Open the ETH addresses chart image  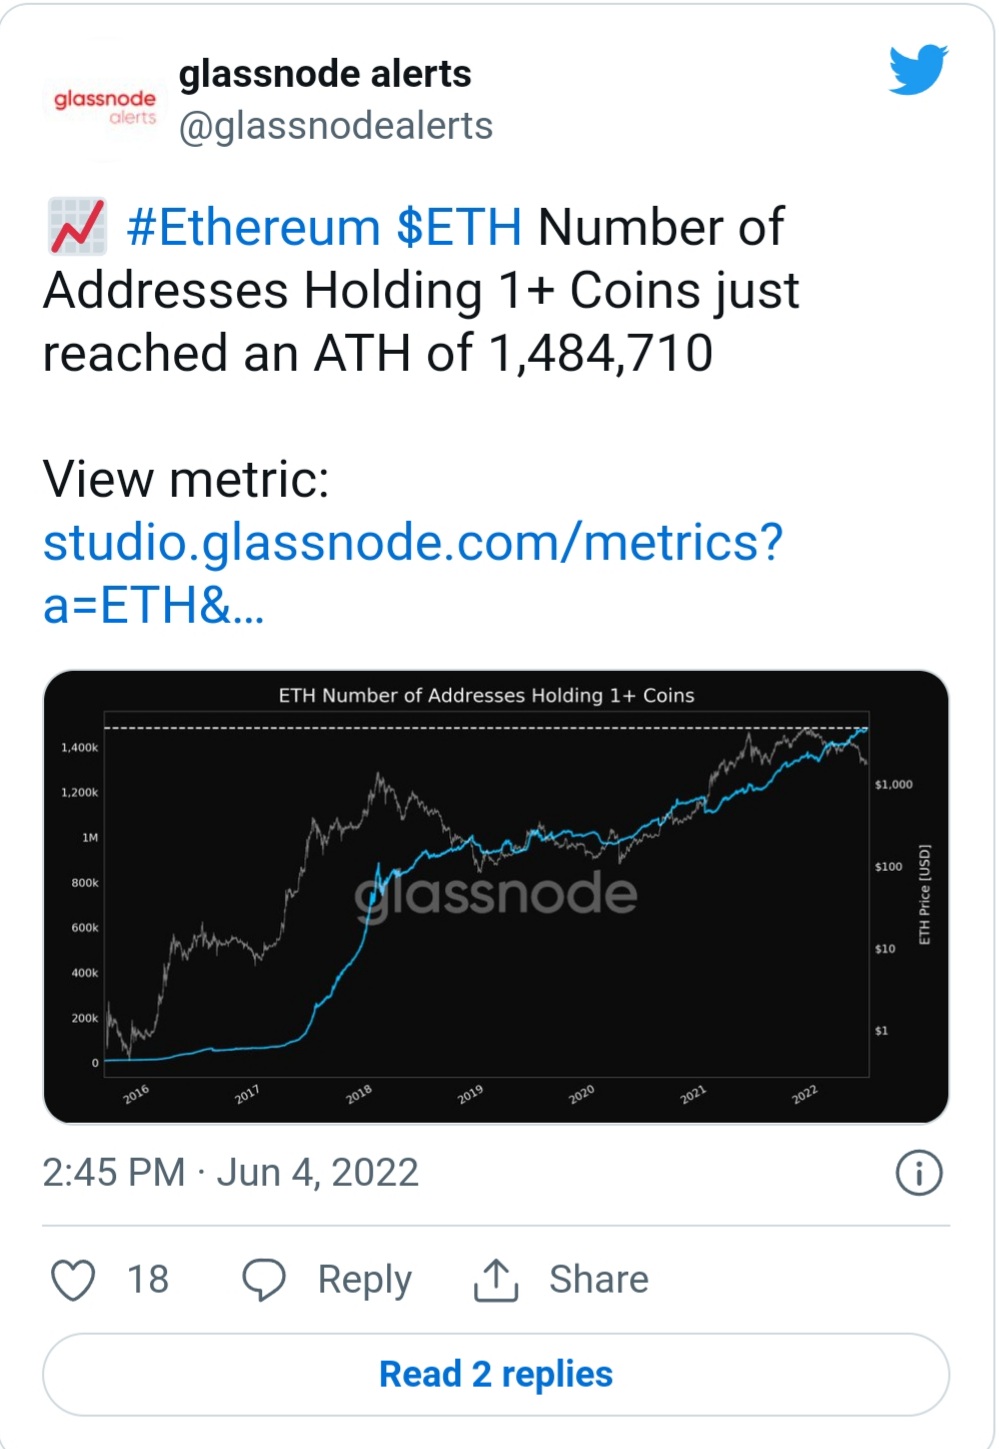tap(496, 897)
